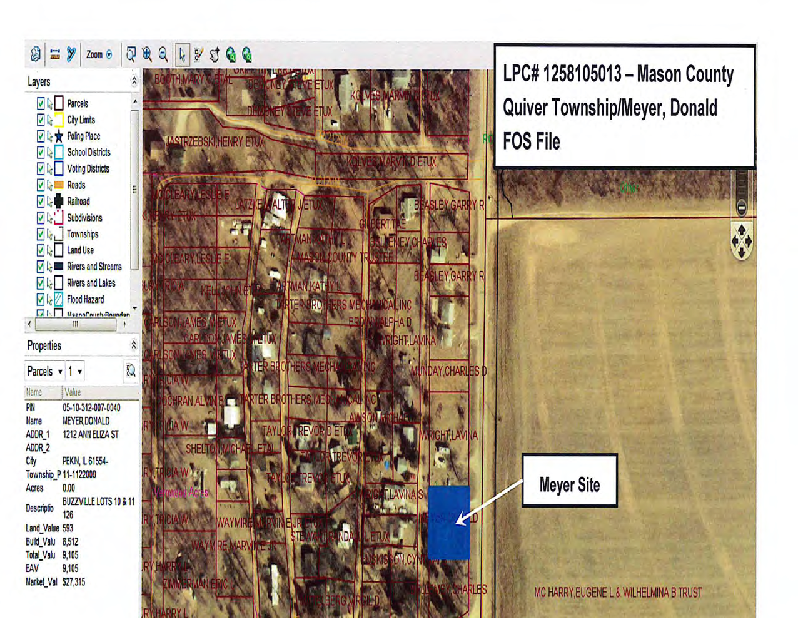The height and width of the screenshot is (618, 800).
Task: Select the Rivers and Lakes layer name
Action: pyautogui.click(x=91, y=283)
